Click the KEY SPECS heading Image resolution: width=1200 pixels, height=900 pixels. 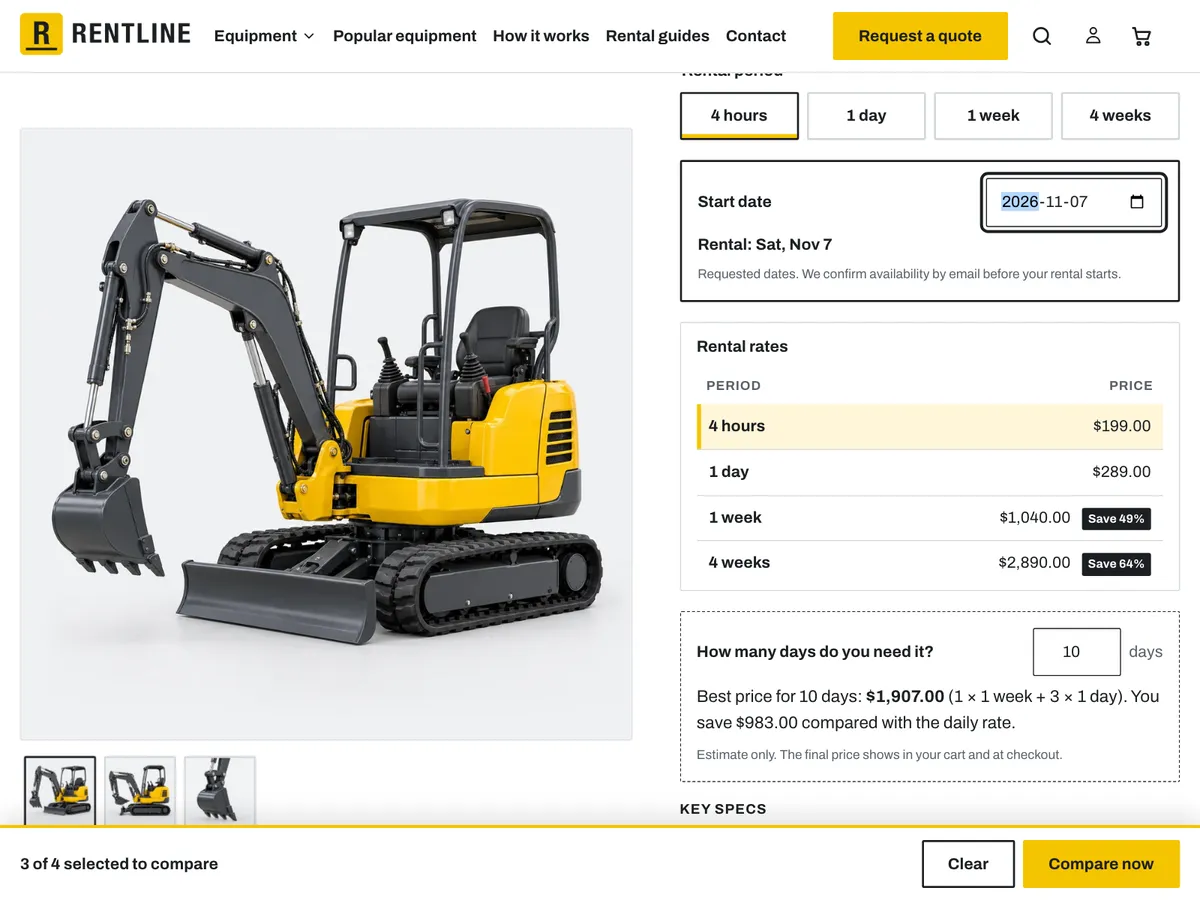pyautogui.click(x=723, y=809)
